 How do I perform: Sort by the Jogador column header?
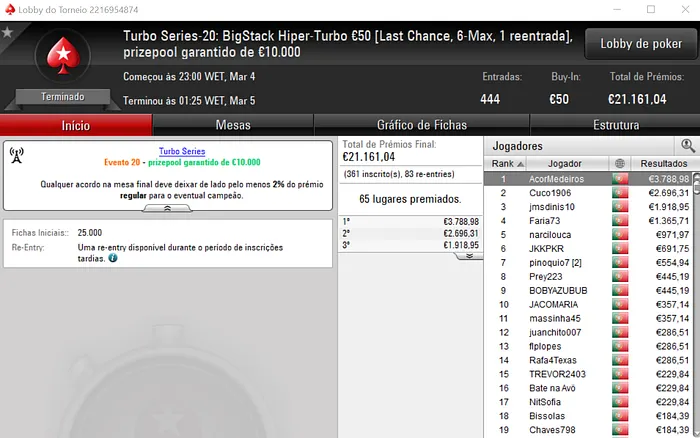[567, 163]
